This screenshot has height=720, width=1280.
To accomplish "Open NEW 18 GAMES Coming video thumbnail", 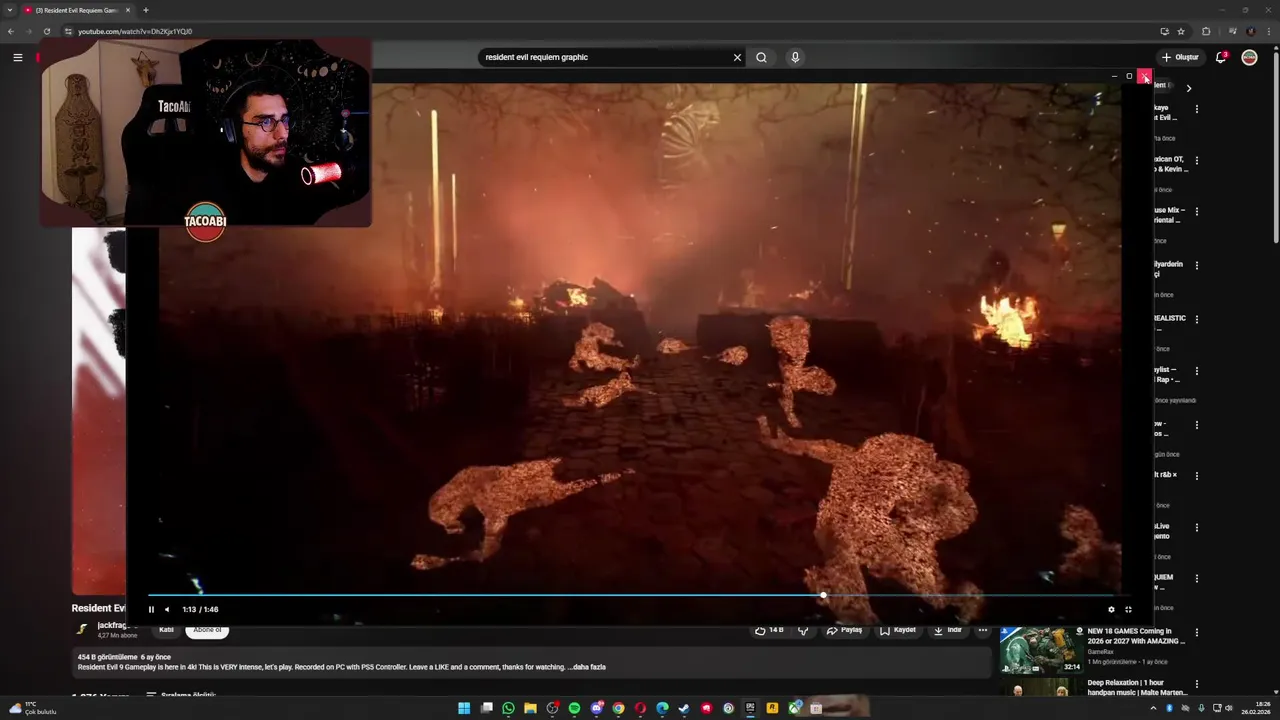I will coord(1040,650).
